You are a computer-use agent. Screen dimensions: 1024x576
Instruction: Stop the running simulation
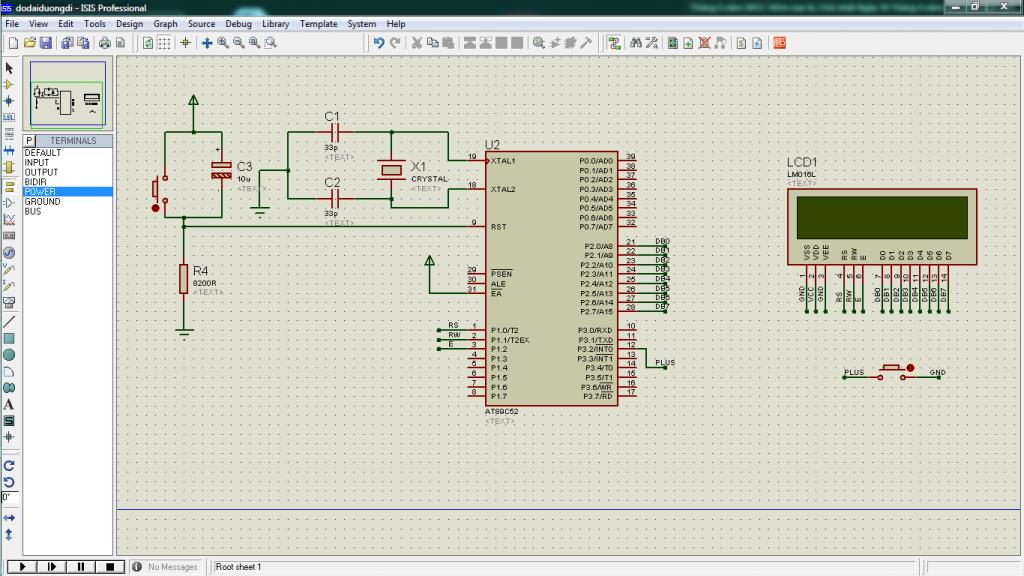(x=110, y=567)
